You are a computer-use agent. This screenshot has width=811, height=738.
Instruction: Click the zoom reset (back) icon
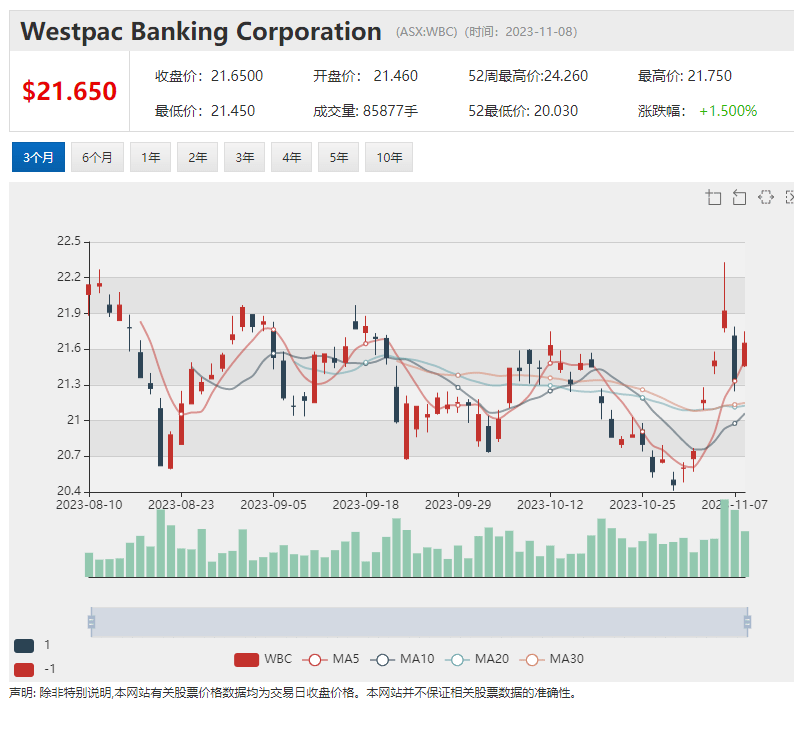click(x=739, y=197)
